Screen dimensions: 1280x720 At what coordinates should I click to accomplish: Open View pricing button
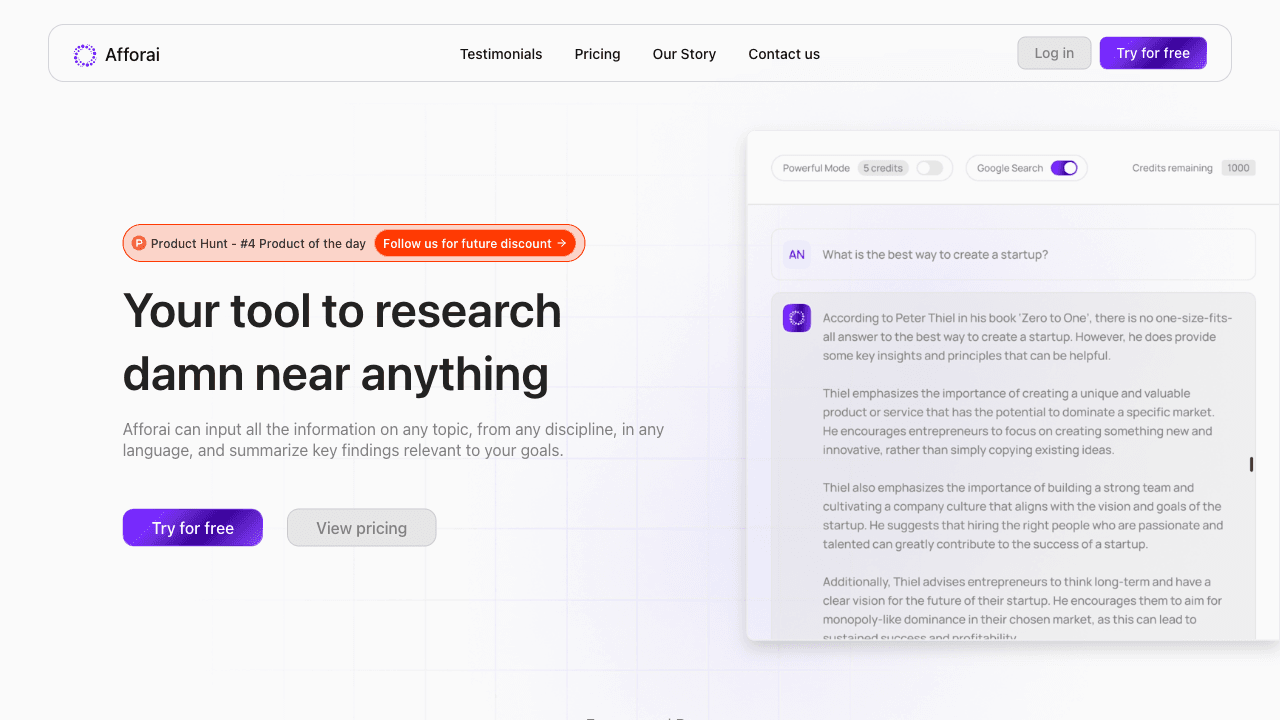(361, 528)
